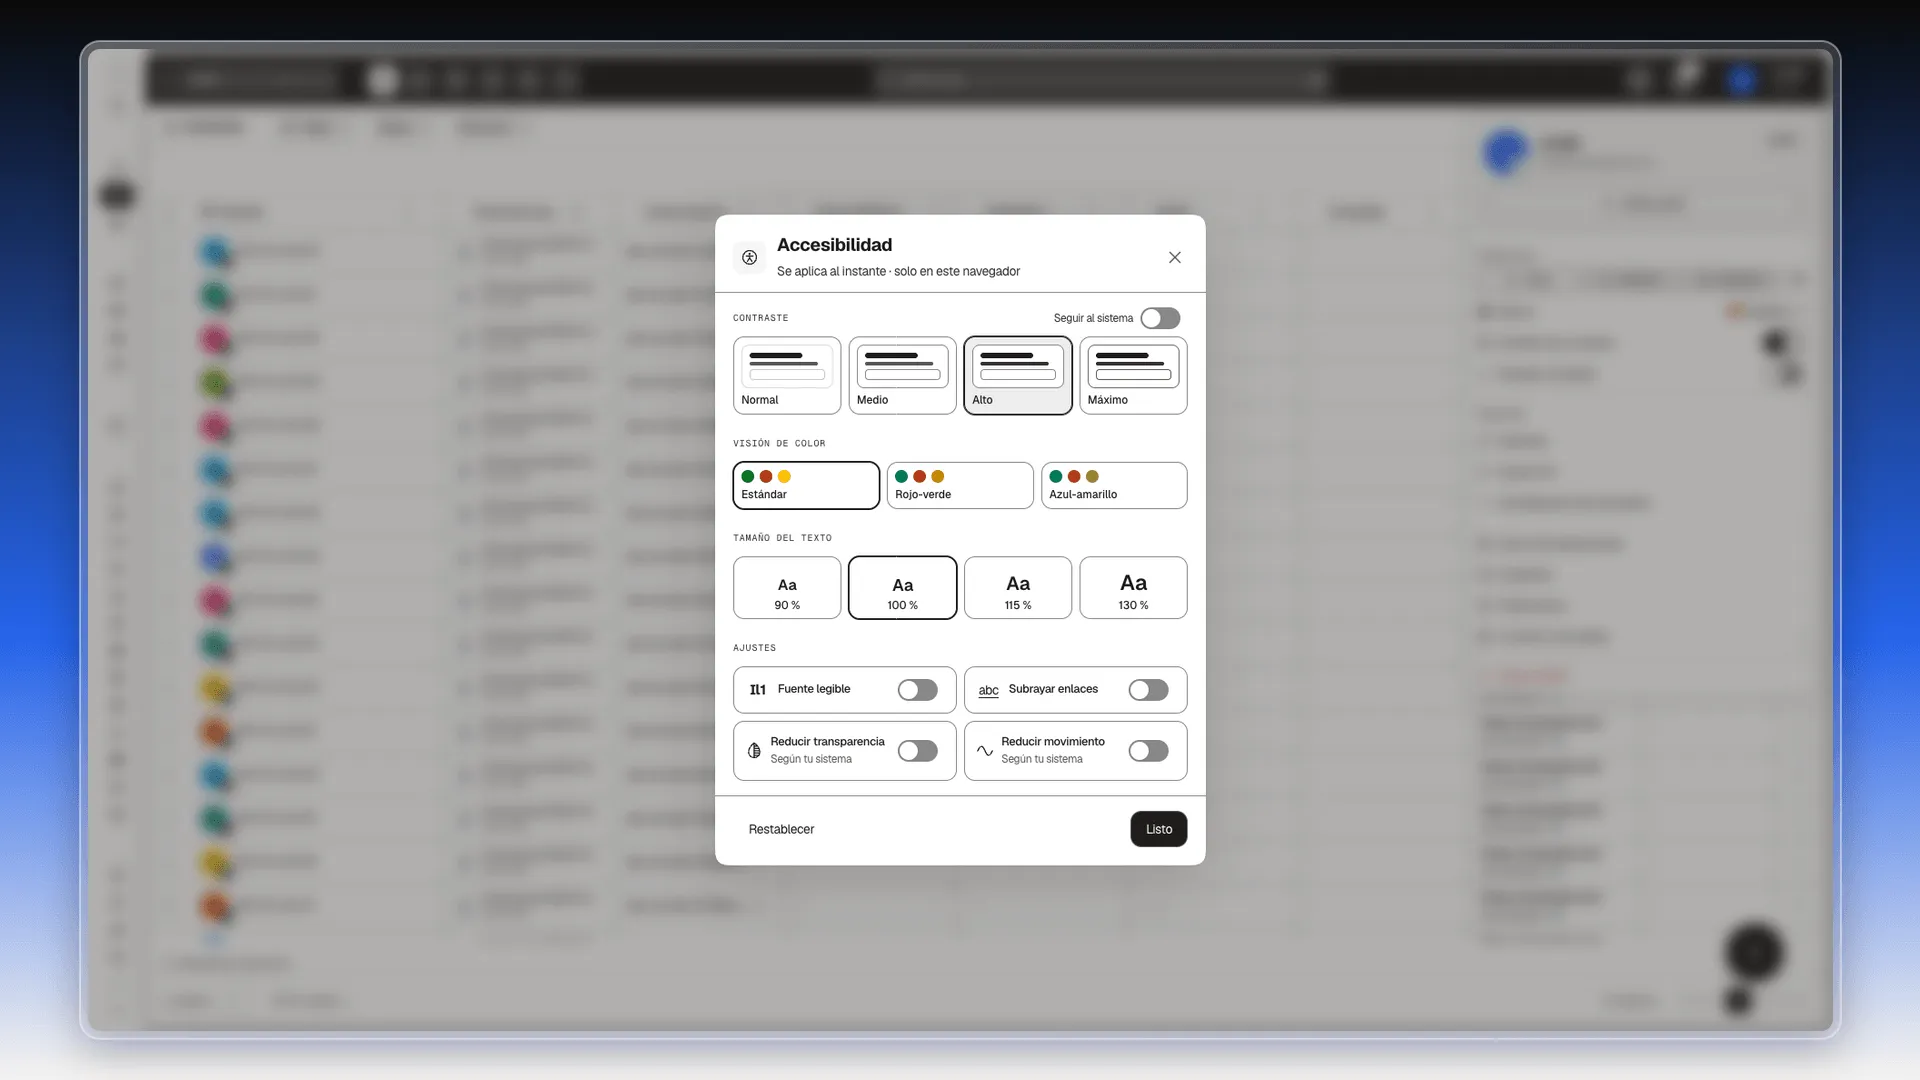The image size is (1920, 1080).
Task: Switch on Reducir movimiento toggle
Action: click(1148, 751)
